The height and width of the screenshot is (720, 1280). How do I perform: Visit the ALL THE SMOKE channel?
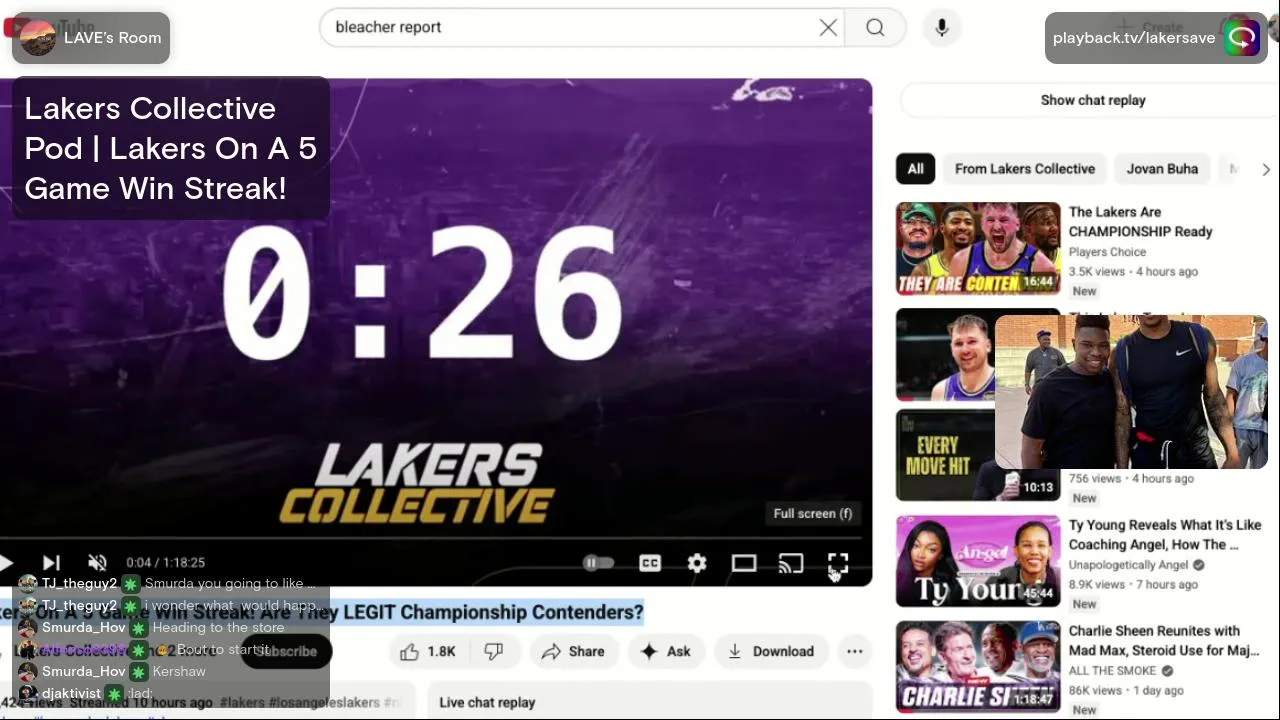[x=1112, y=671]
